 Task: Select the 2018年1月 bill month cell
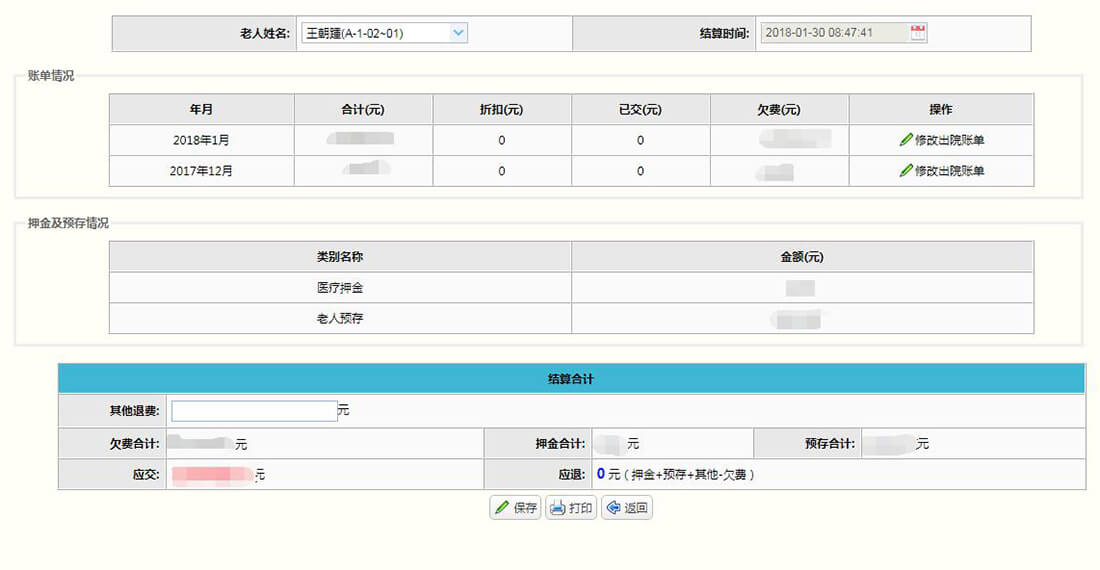coord(201,140)
